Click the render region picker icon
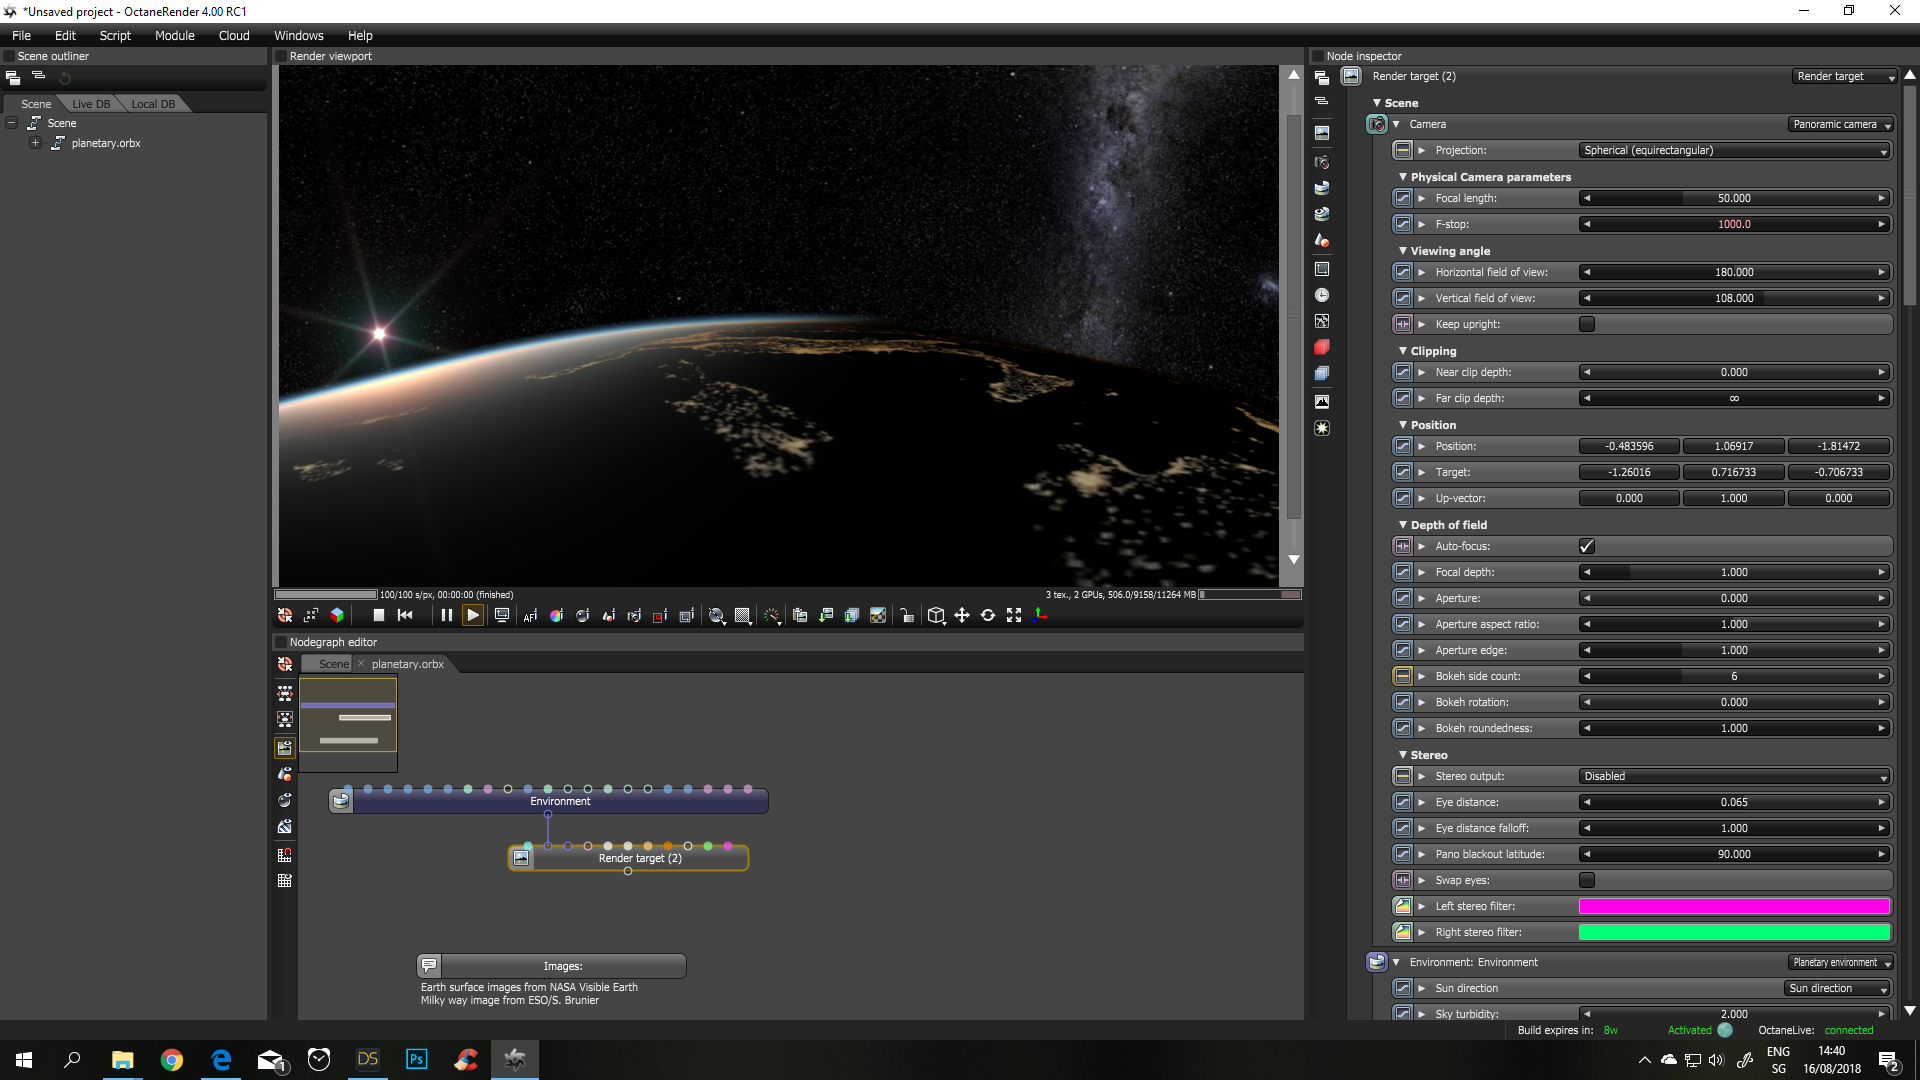This screenshot has width=1920, height=1080. (660, 616)
